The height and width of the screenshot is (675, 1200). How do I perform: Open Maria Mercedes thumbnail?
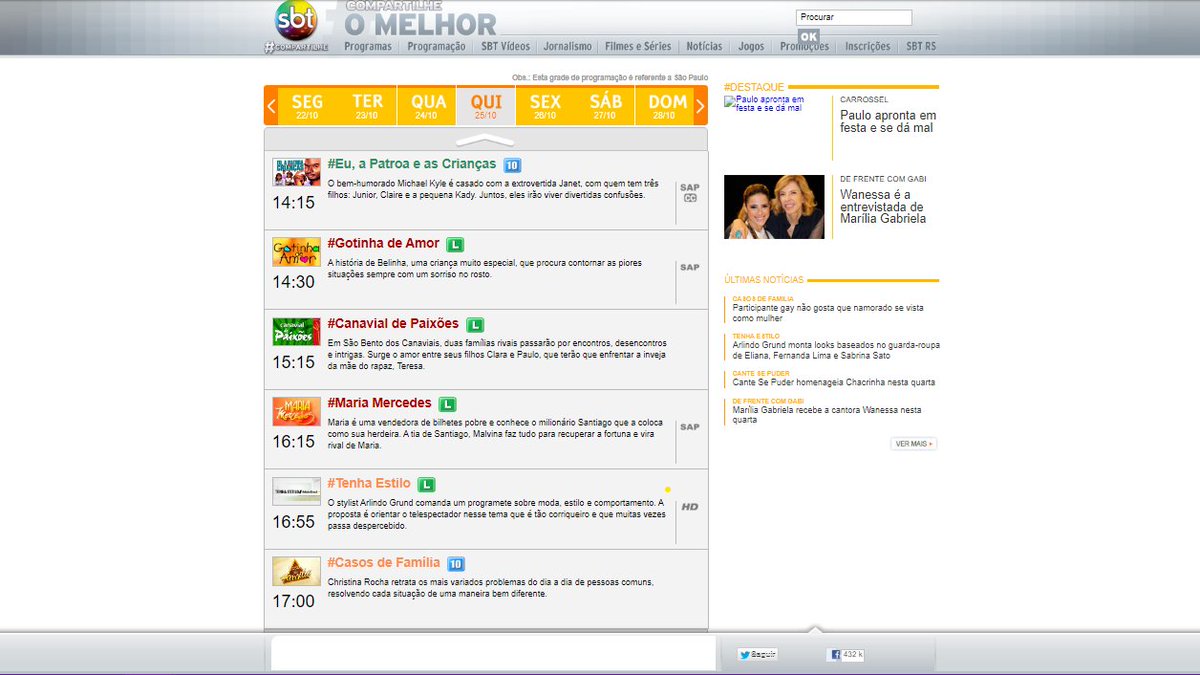[297, 412]
